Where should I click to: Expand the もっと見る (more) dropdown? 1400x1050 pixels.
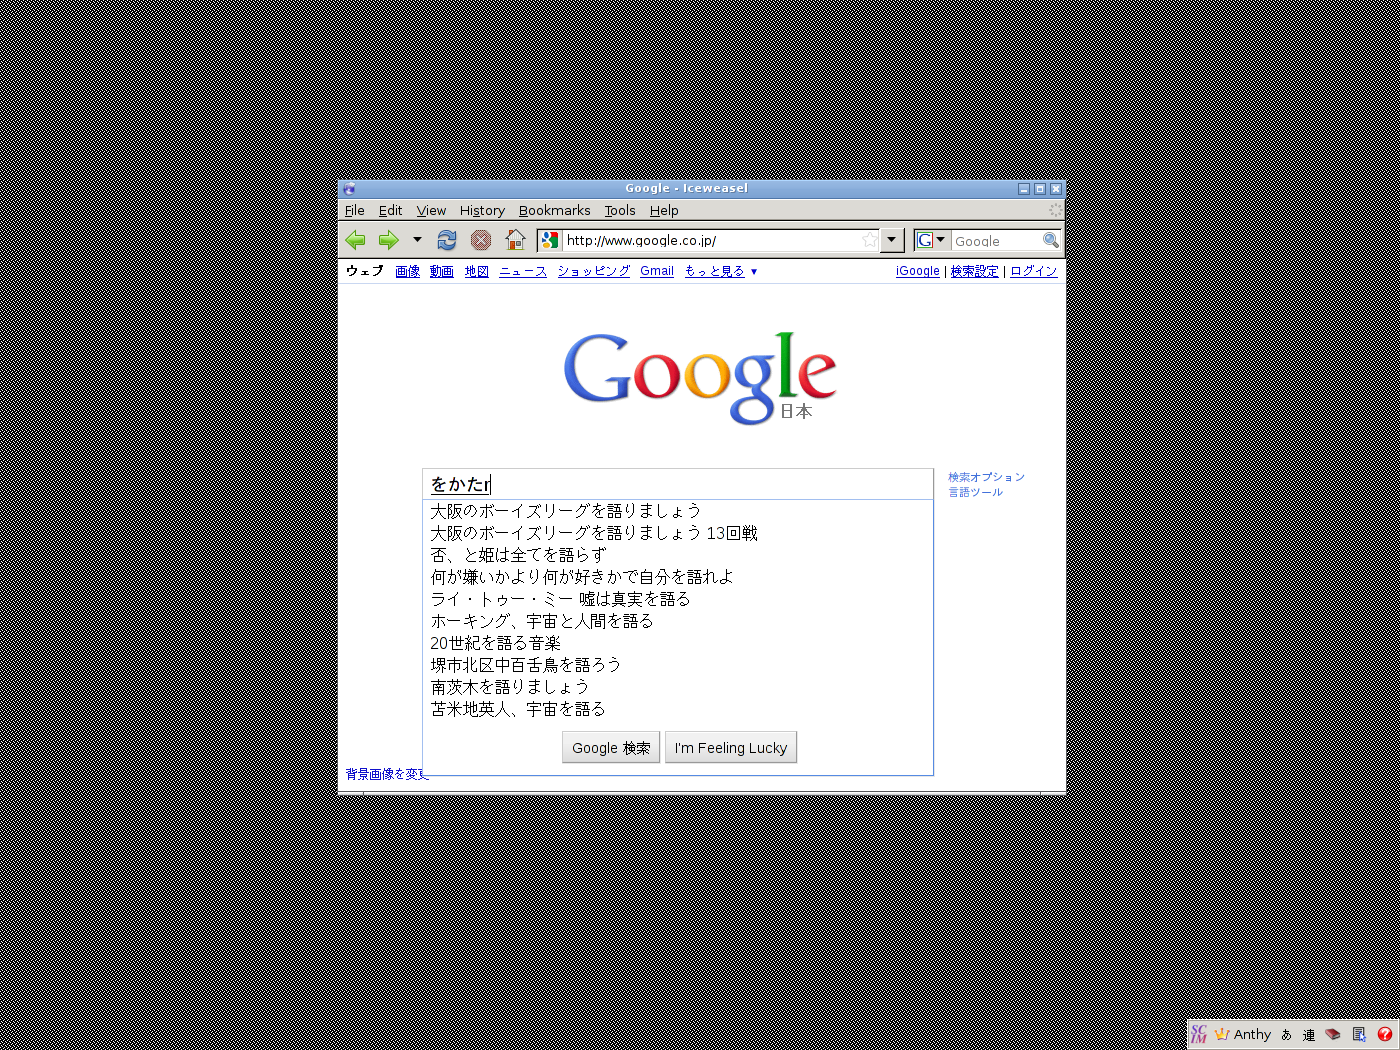tap(721, 271)
